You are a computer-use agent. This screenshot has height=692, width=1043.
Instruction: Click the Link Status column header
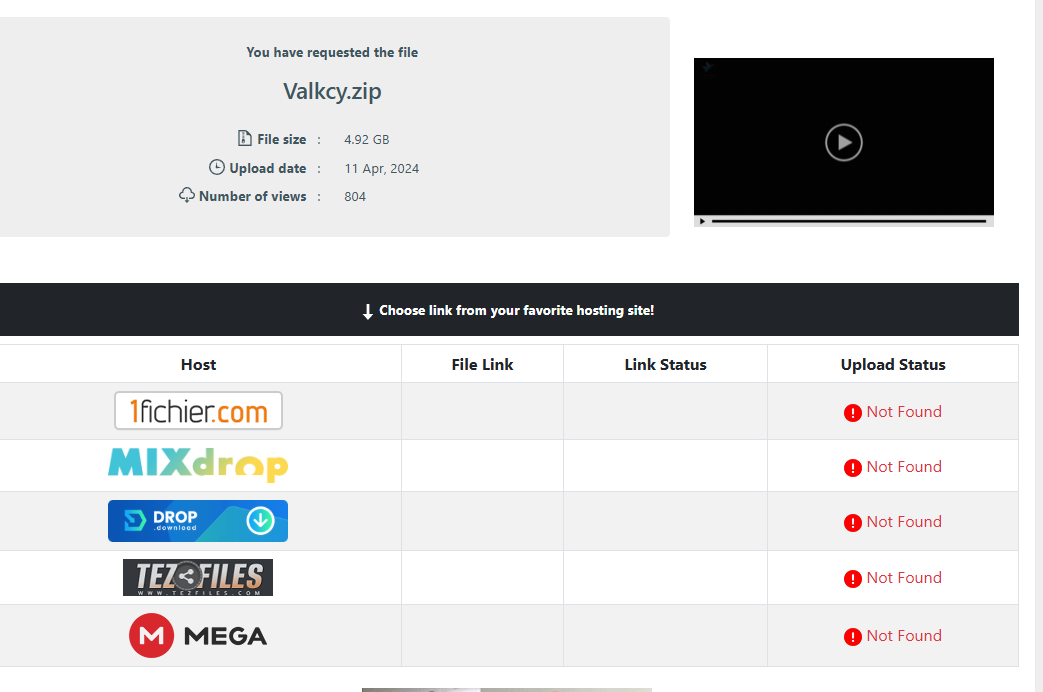click(x=665, y=364)
